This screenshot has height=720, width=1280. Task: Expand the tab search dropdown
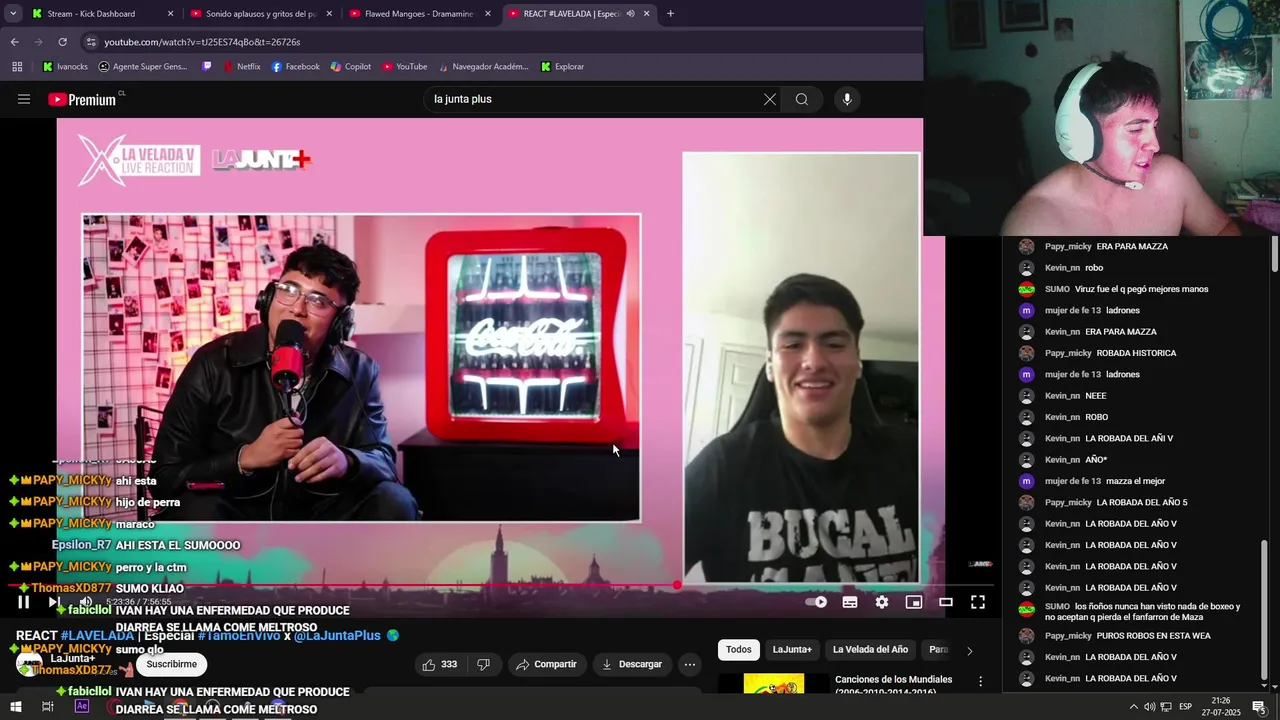(x=13, y=14)
